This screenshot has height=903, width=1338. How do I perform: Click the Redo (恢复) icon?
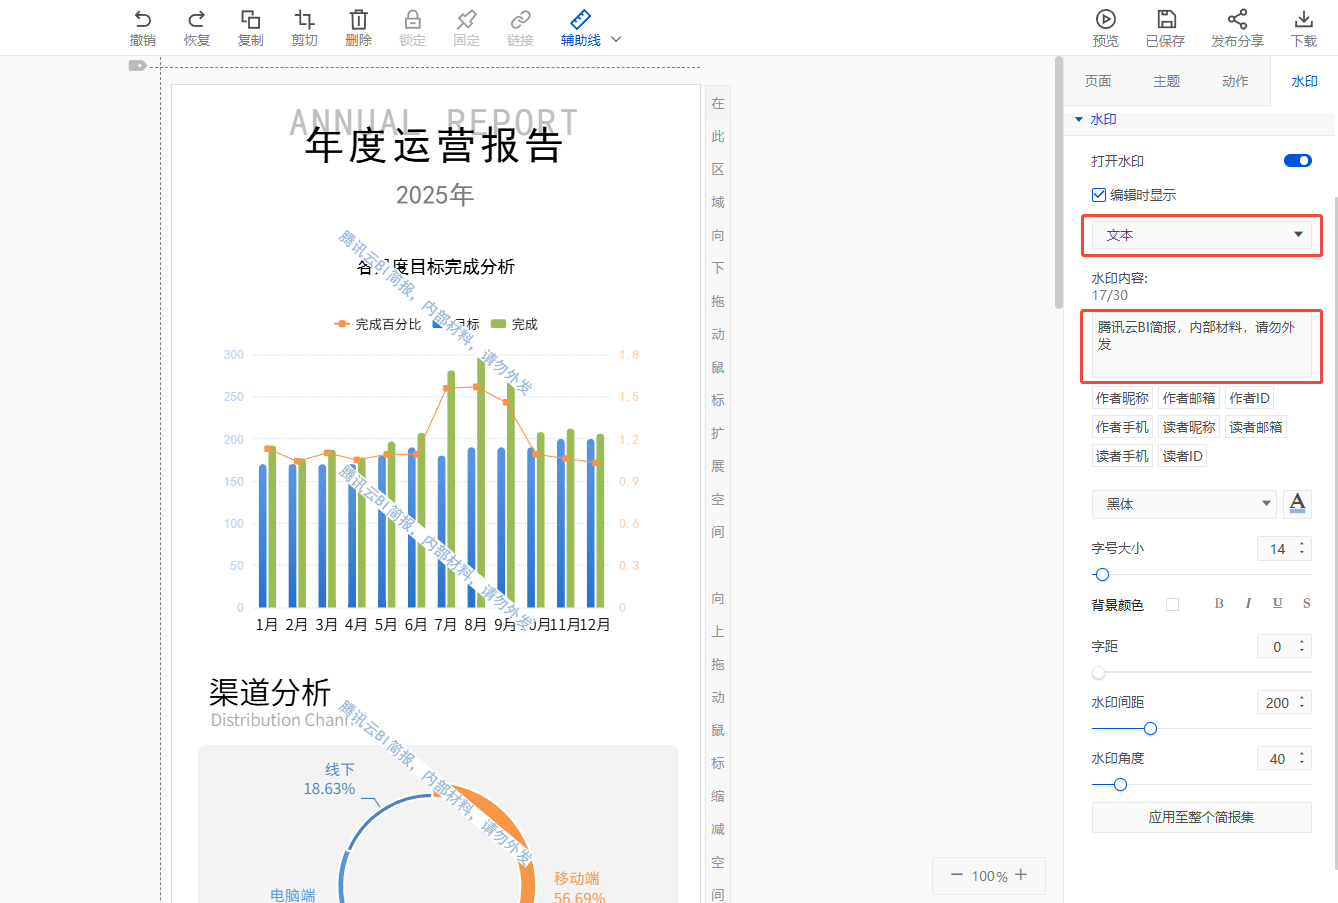pyautogui.click(x=196, y=19)
